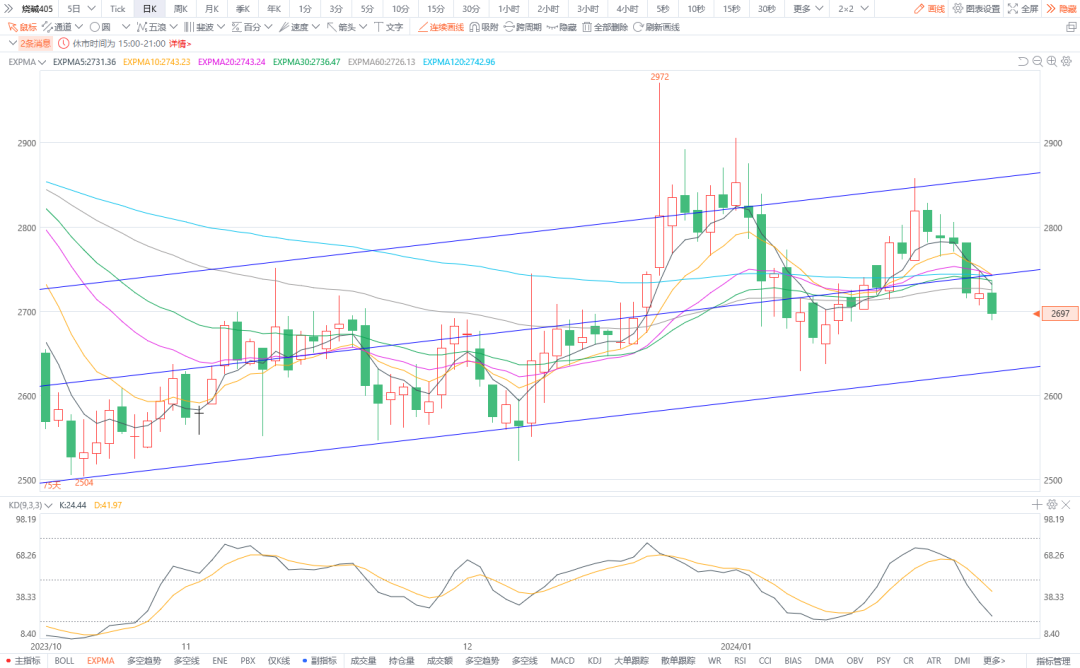Open 图表设置 chart settings
Viewport: 1080px width, 668px height.
tap(976, 9)
